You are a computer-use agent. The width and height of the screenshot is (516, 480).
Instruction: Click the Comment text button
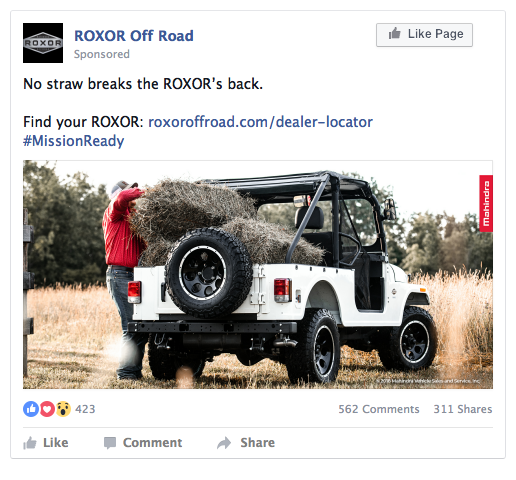[152, 443]
